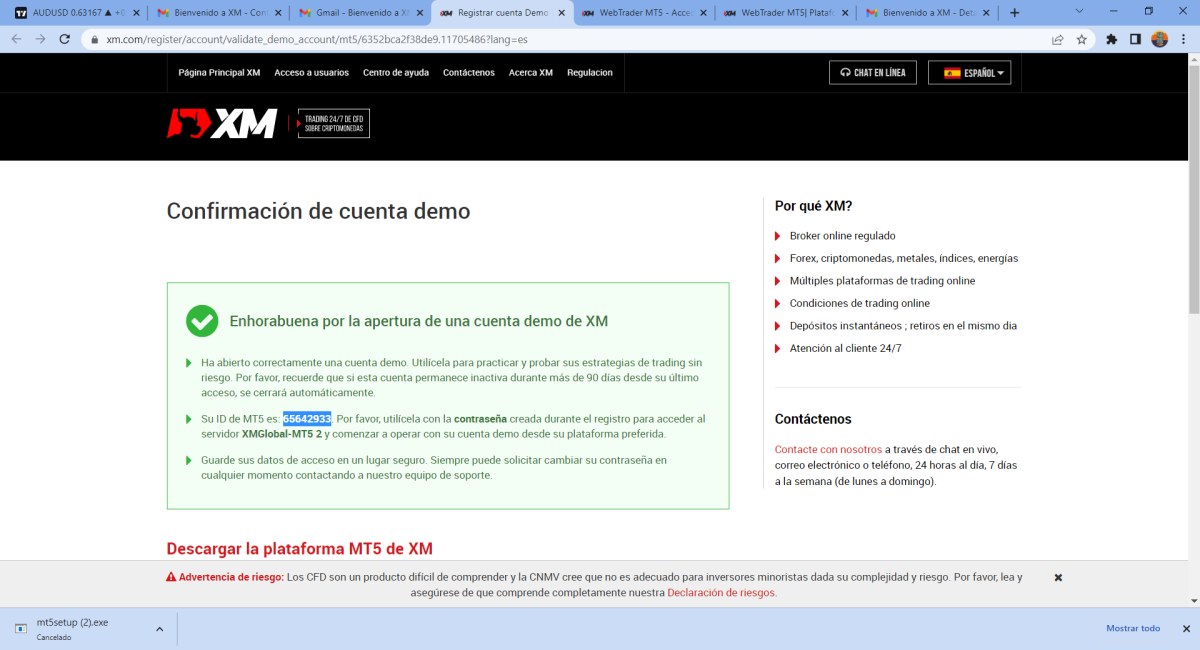The width and height of the screenshot is (1200, 650).
Task: Click Confirmación de cuenta demo heading
Action: click(318, 211)
